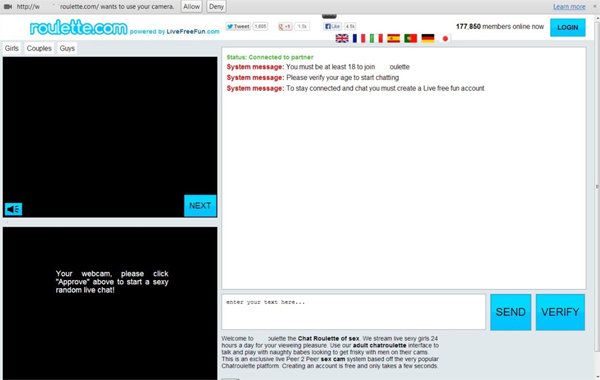Viewport: 600px width, 380px height.
Task: Click the camera icon in the permission bar
Action: pos(8,7)
